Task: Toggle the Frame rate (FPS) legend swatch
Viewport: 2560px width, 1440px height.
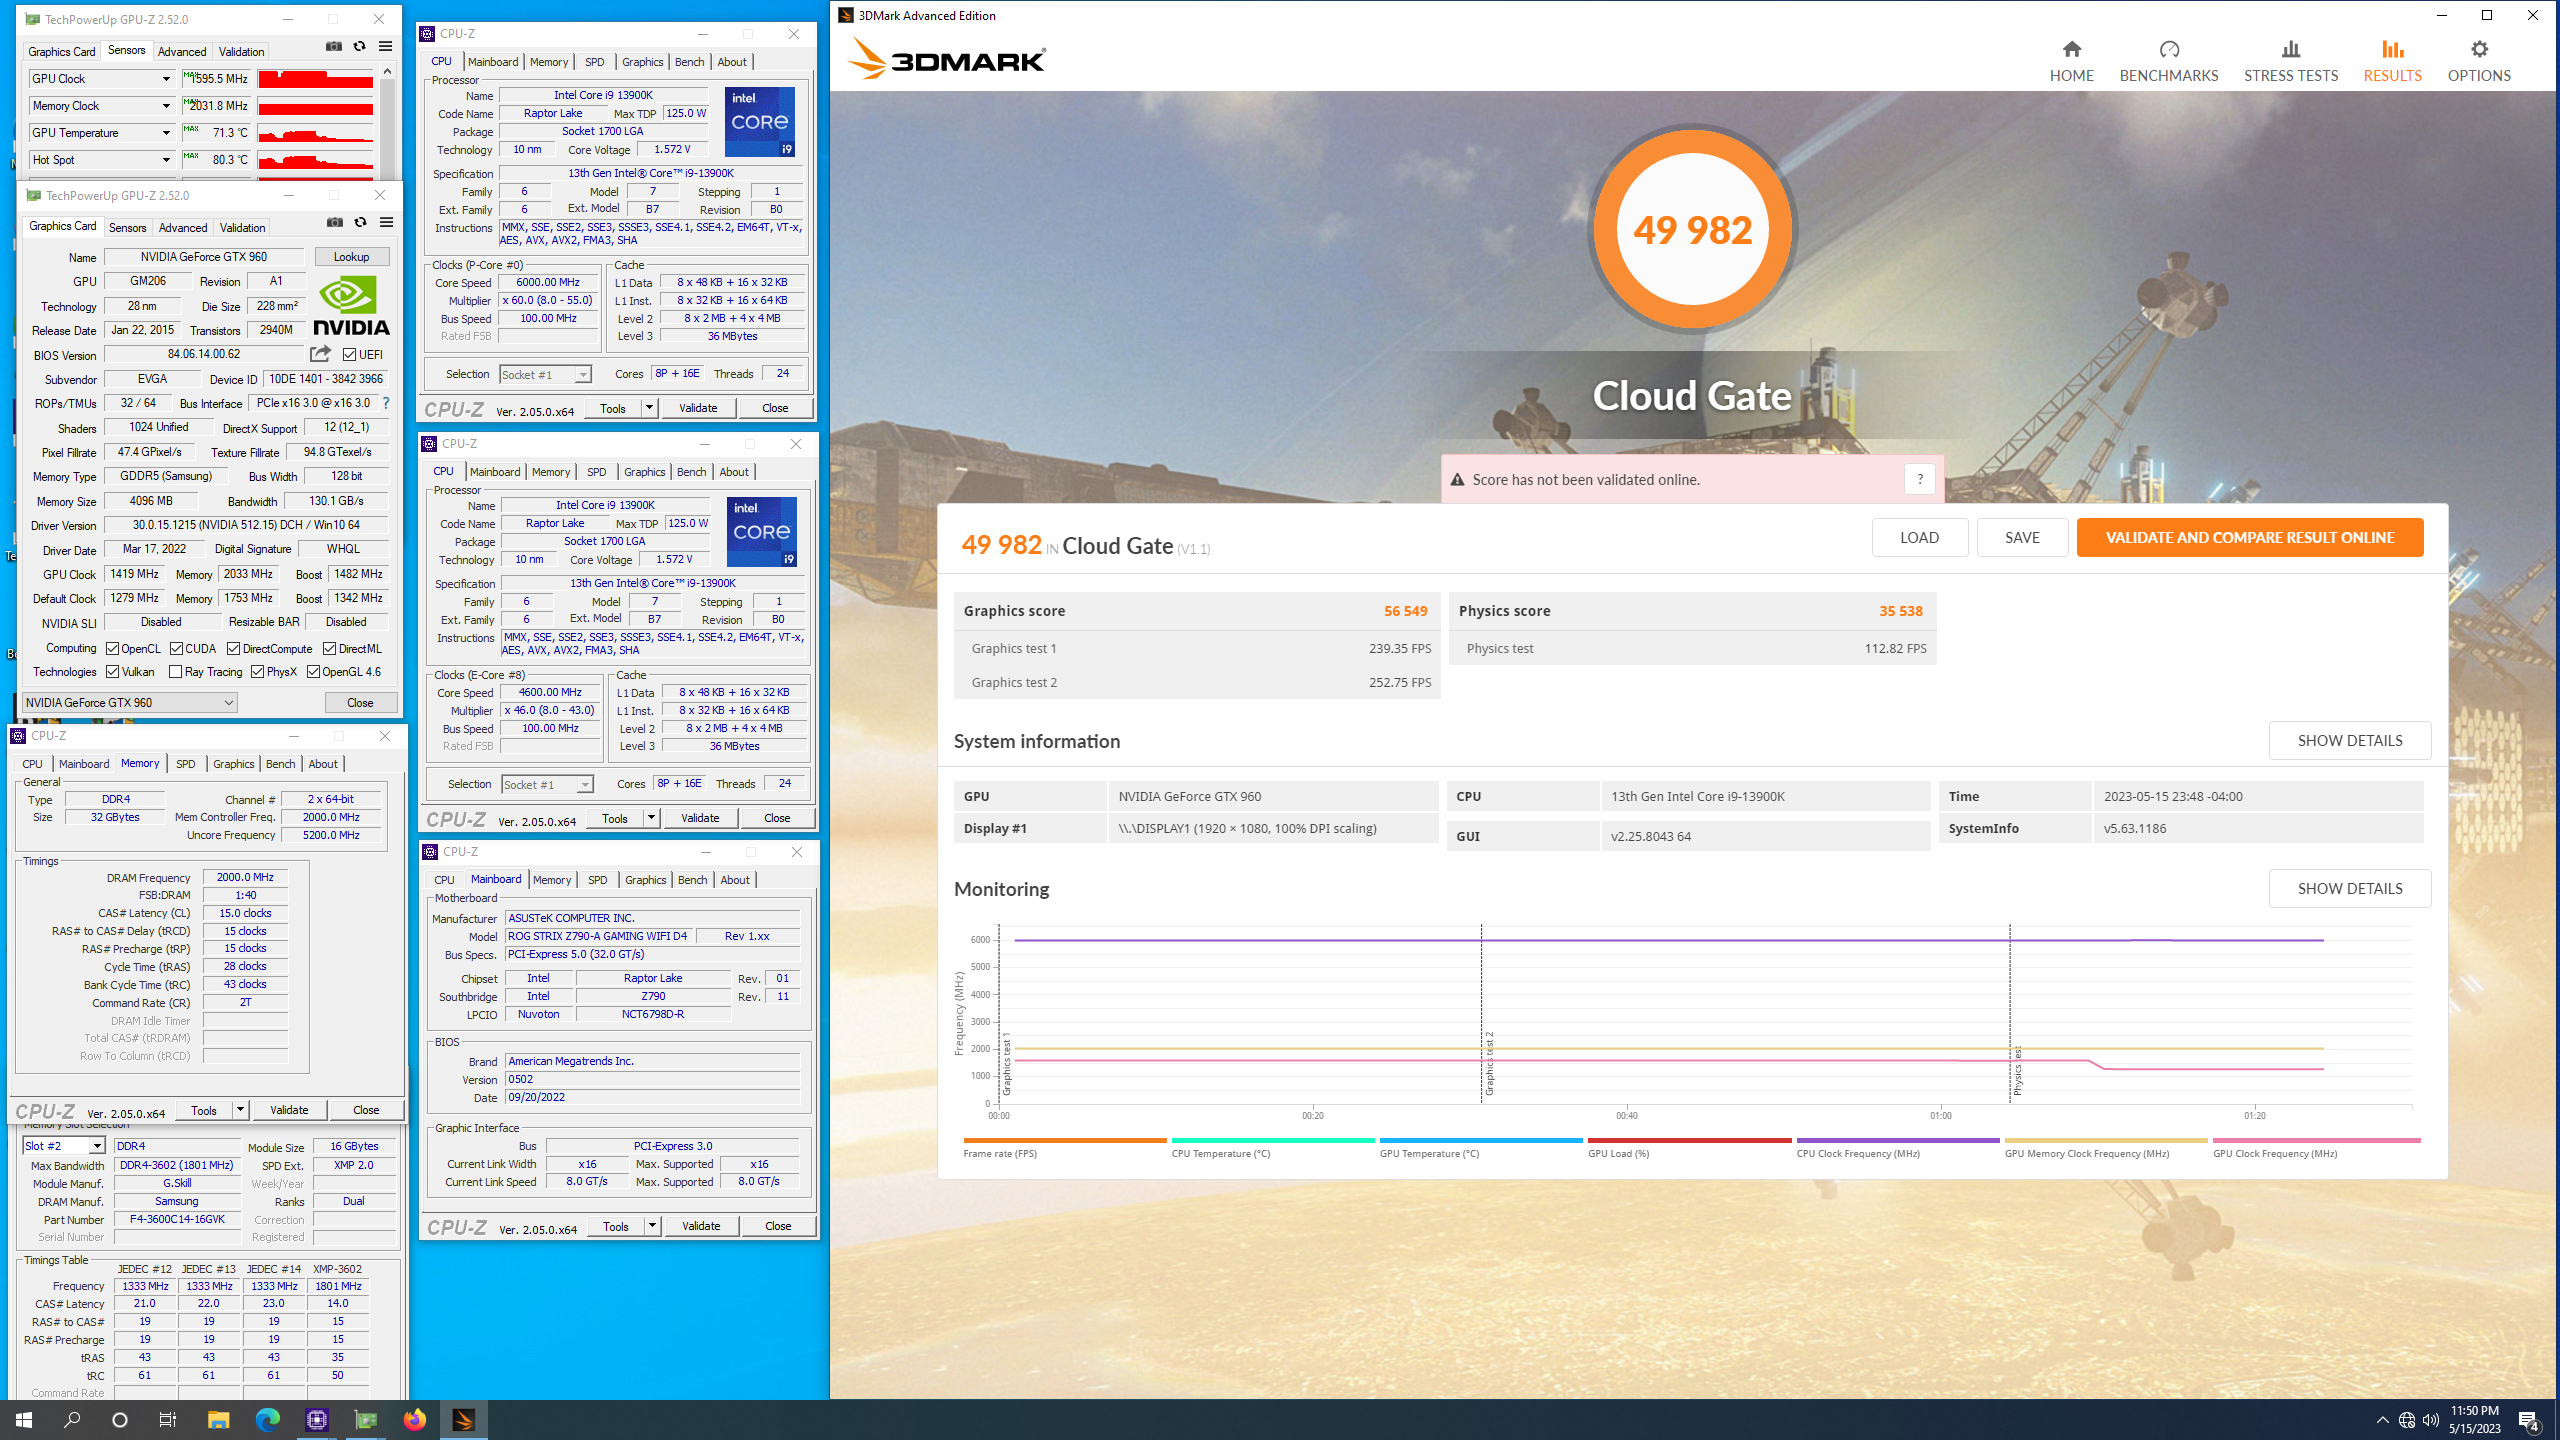Action: pos(1064,1140)
